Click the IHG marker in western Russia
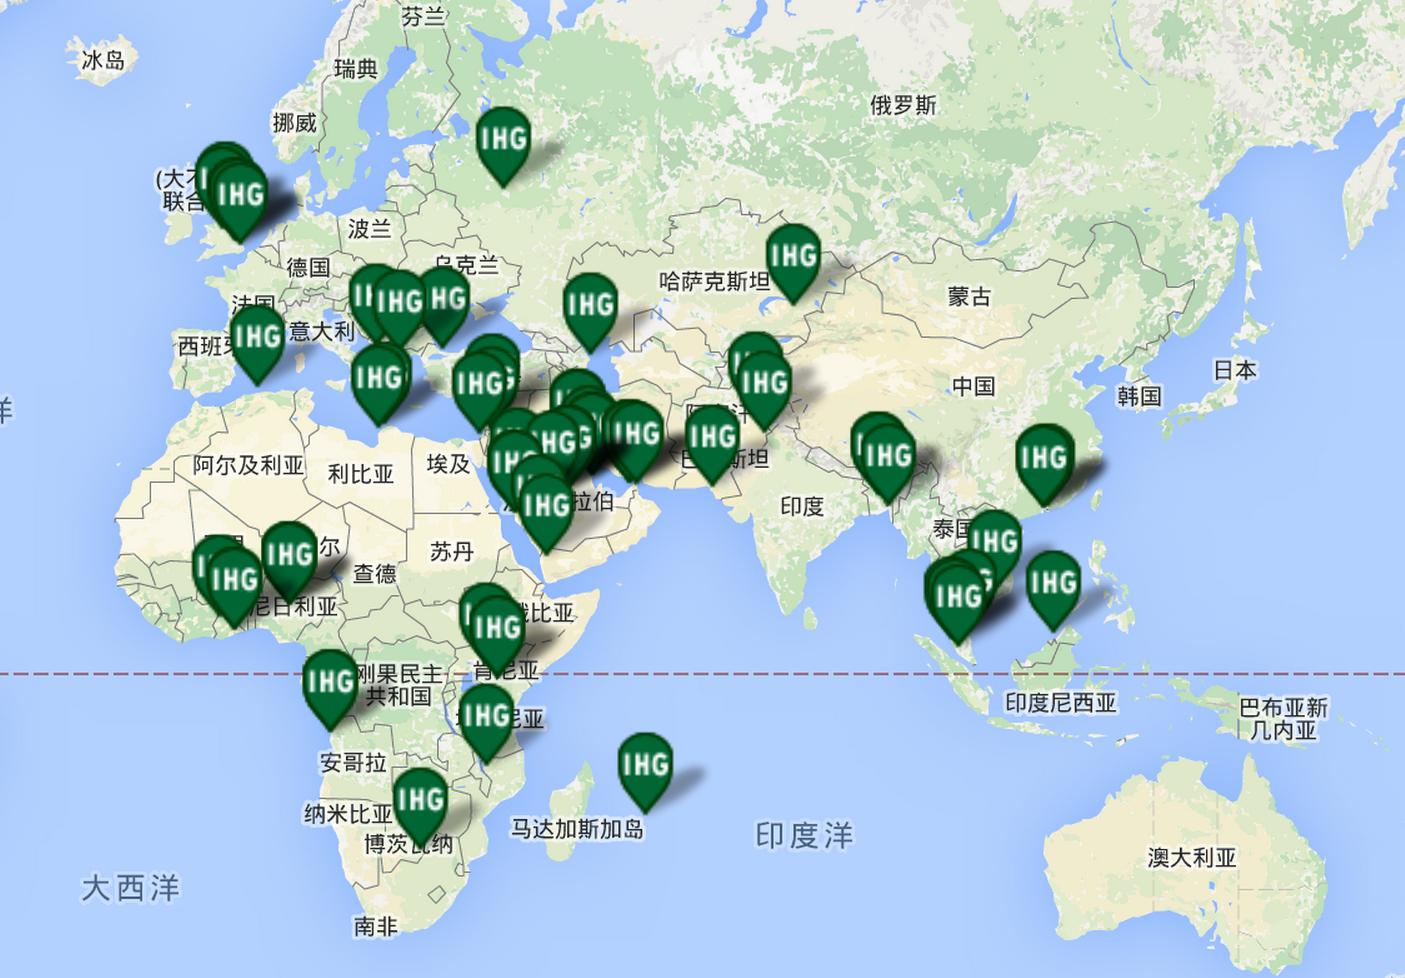The image size is (1405, 978). coord(503,146)
